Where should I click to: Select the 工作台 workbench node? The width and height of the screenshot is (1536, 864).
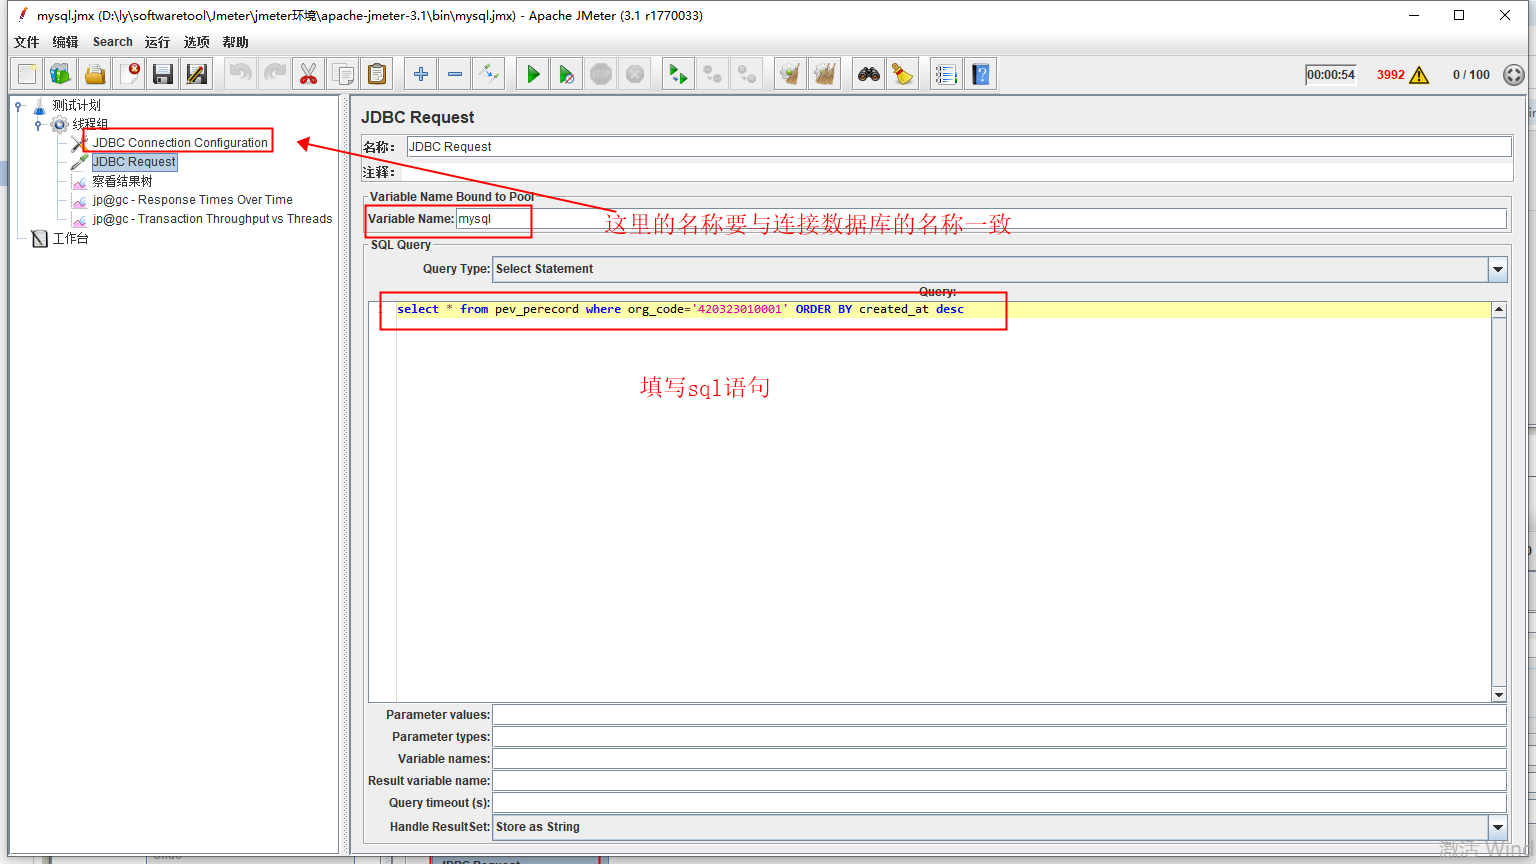coord(70,238)
